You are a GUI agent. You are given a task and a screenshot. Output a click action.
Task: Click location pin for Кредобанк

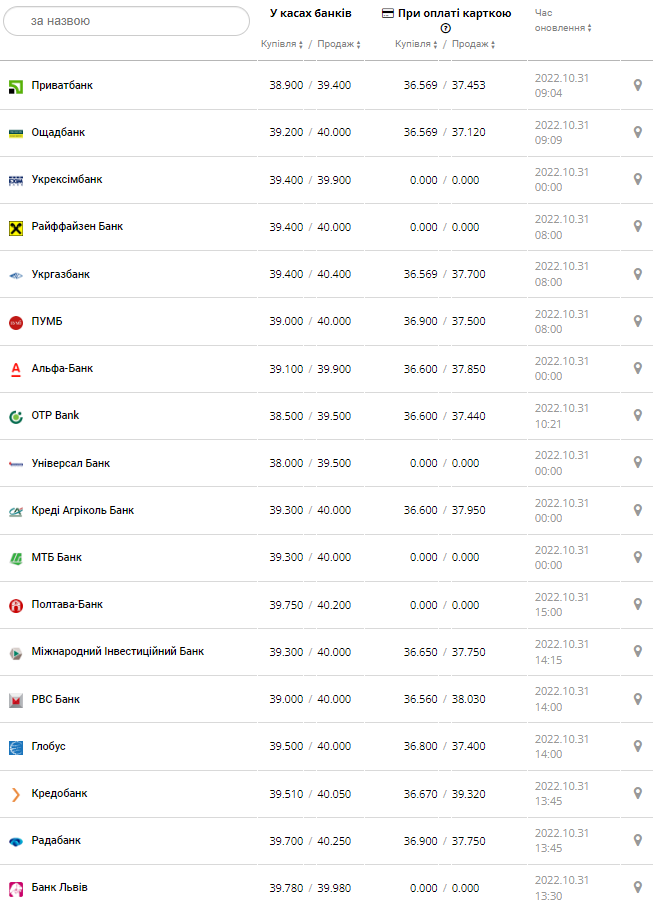tap(637, 793)
